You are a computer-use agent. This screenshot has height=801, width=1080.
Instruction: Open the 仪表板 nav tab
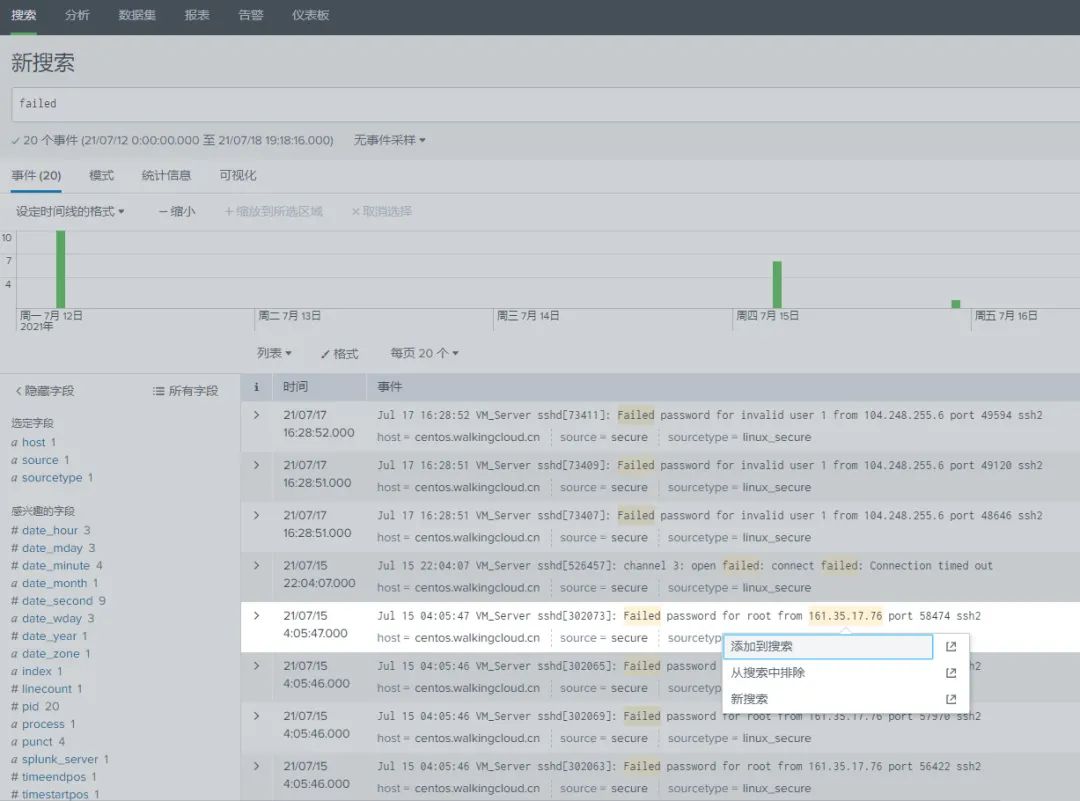point(311,15)
